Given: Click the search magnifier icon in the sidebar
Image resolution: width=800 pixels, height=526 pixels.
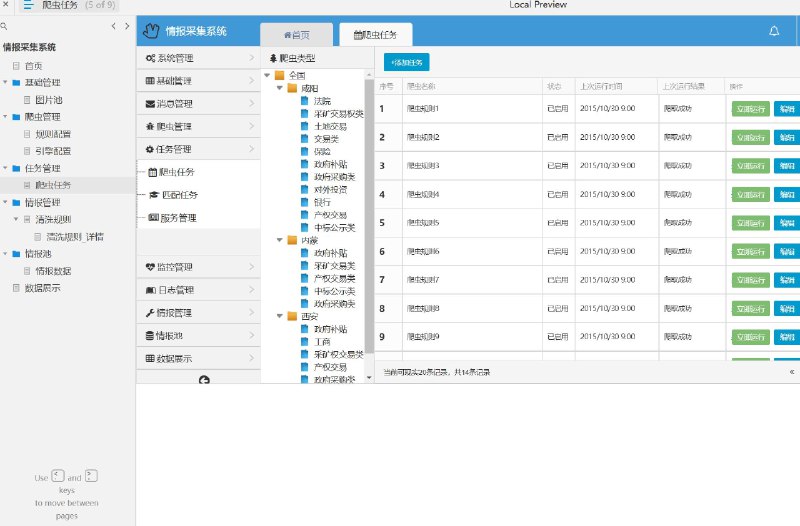Looking at the screenshot, I should pos(4,26).
